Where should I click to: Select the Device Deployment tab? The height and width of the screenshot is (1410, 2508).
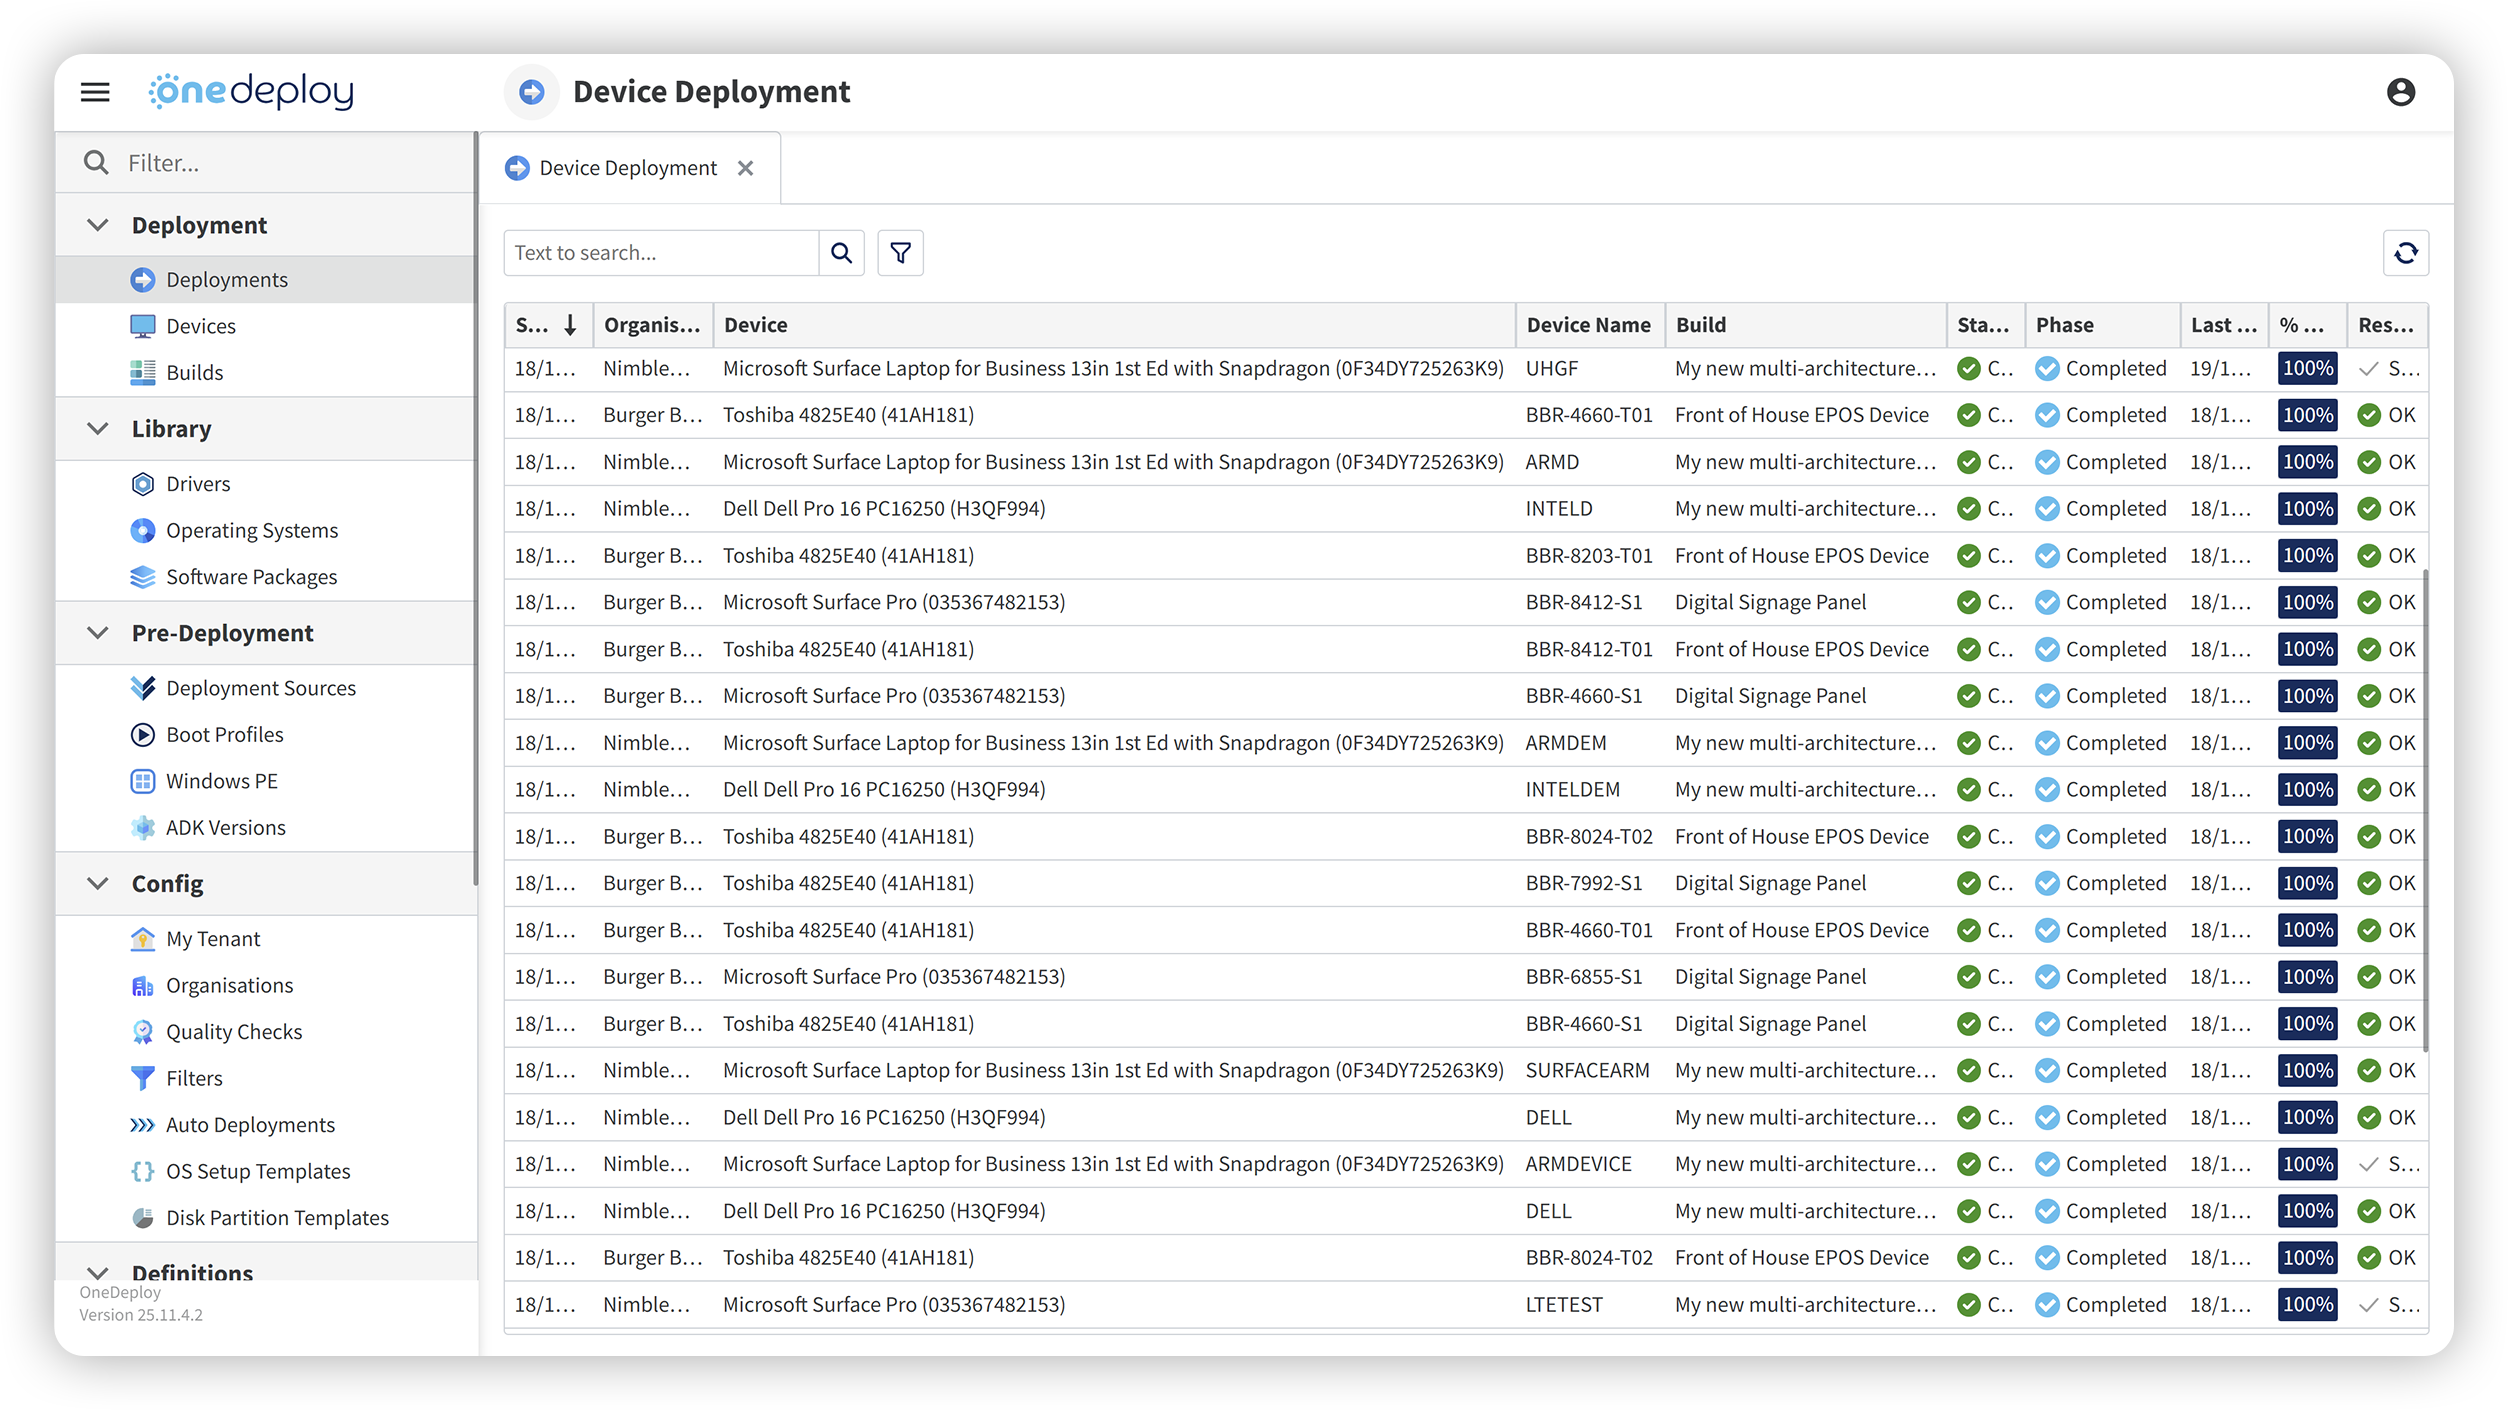pyautogui.click(x=627, y=168)
